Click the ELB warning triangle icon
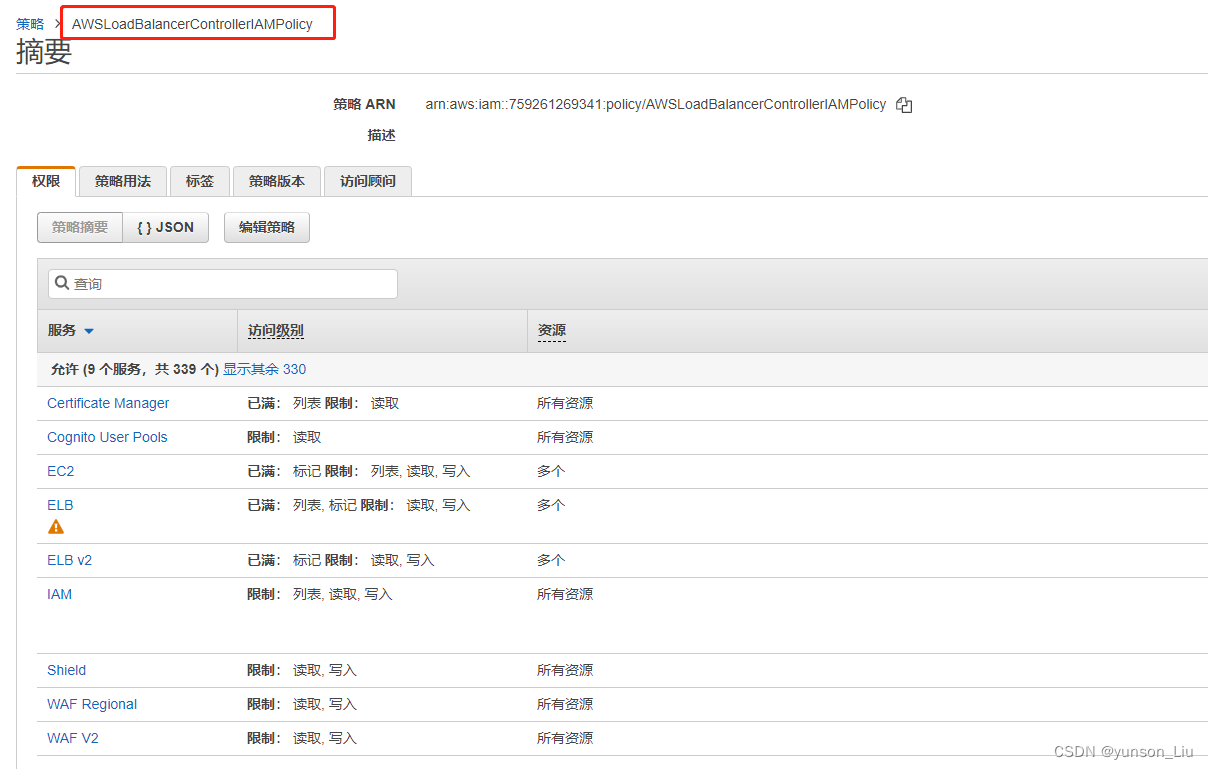Image resolution: width=1208 pixels, height=769 pixels. [56, 526]
